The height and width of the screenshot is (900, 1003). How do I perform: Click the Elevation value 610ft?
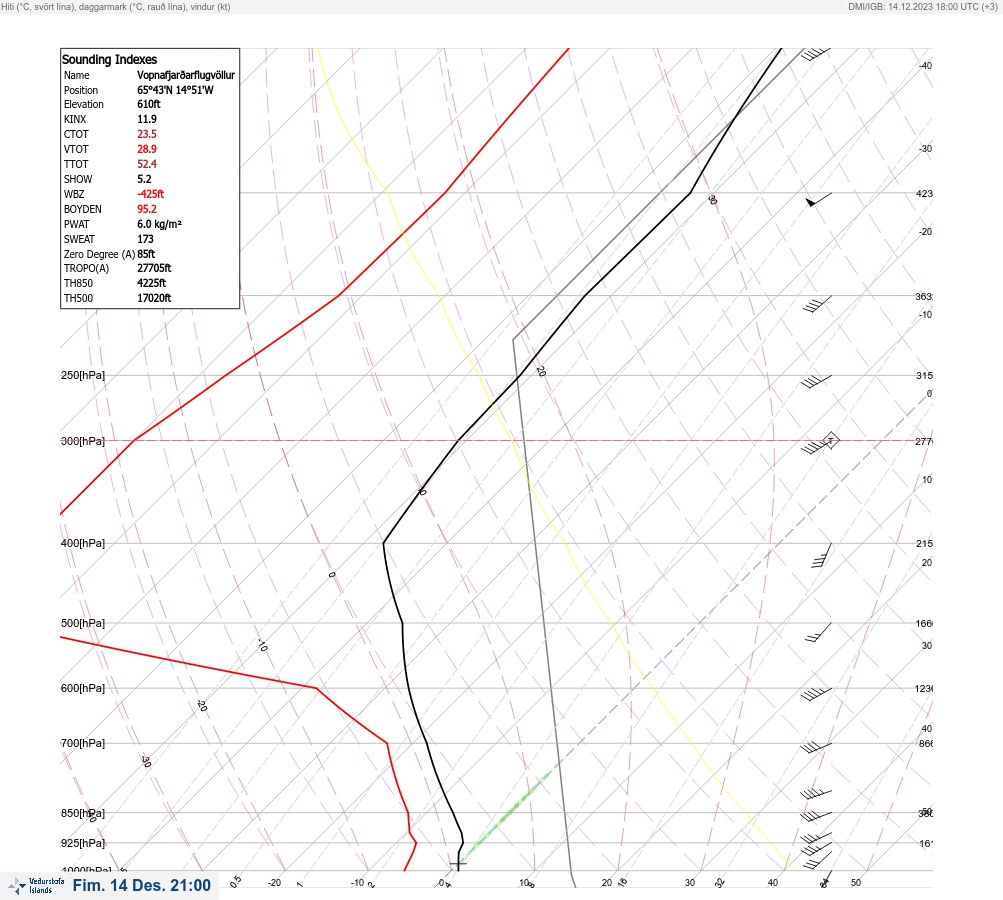pyautogui.click(x=149, y=104)
